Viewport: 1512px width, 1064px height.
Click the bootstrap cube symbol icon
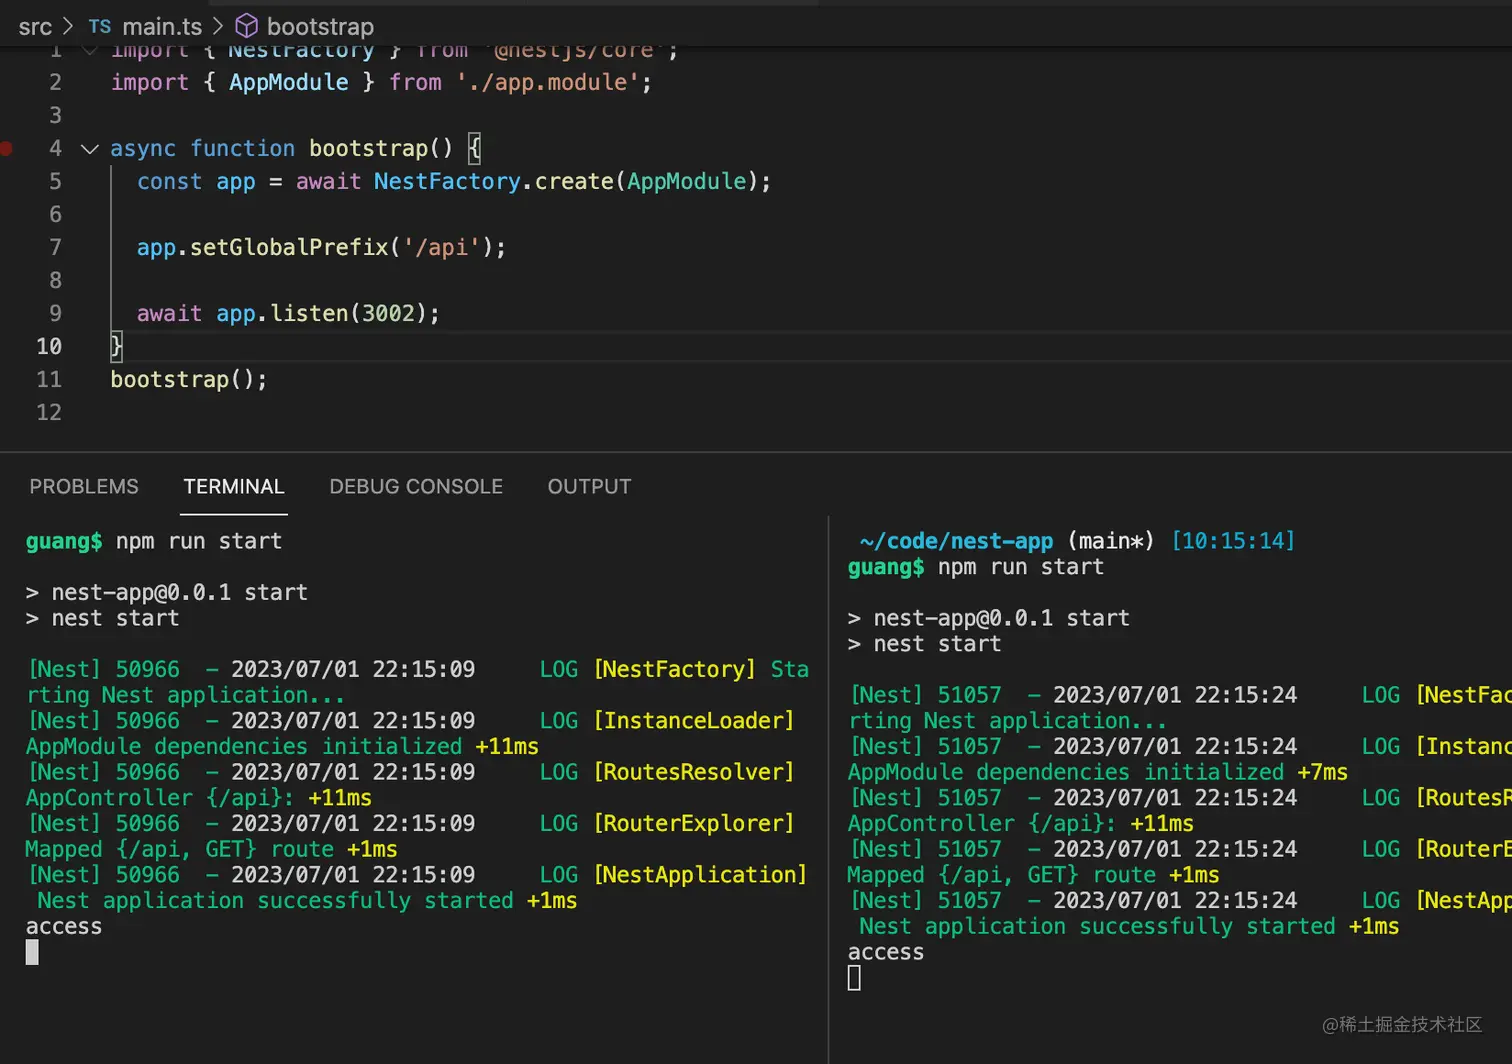[x=246, y=26]
